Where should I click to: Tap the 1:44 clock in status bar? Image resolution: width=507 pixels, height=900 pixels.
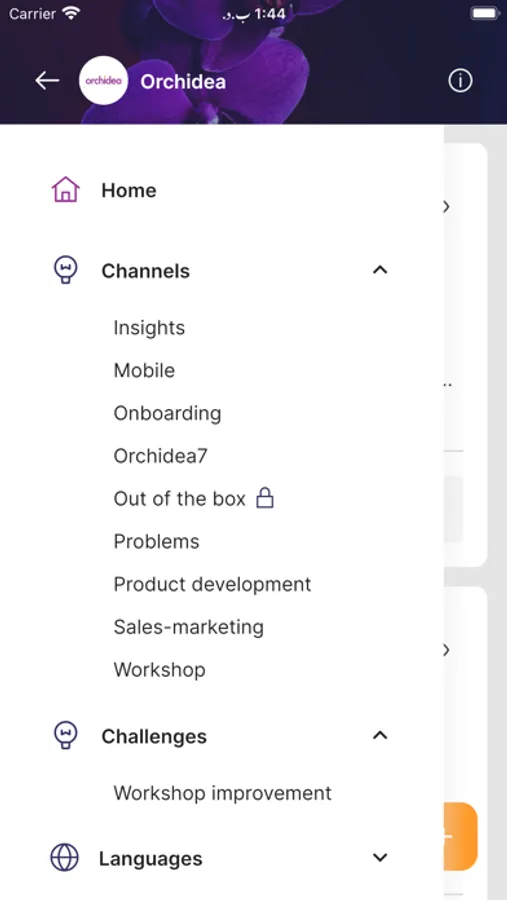click(x=270, y=14)
